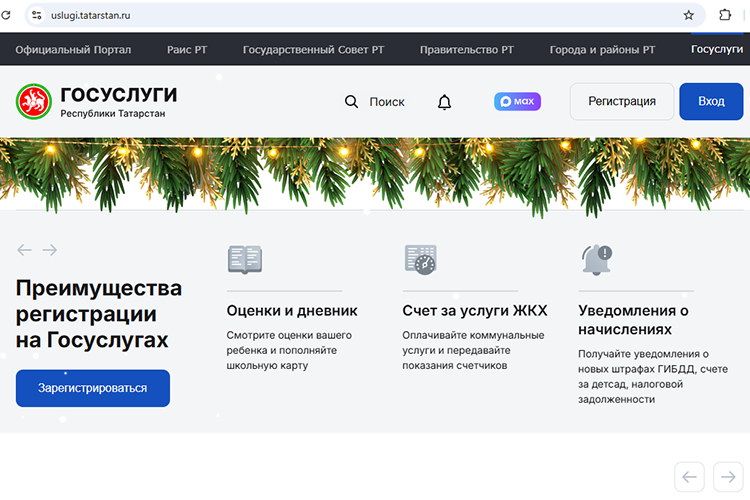Bookmark this page with star icon

point(688,15)
